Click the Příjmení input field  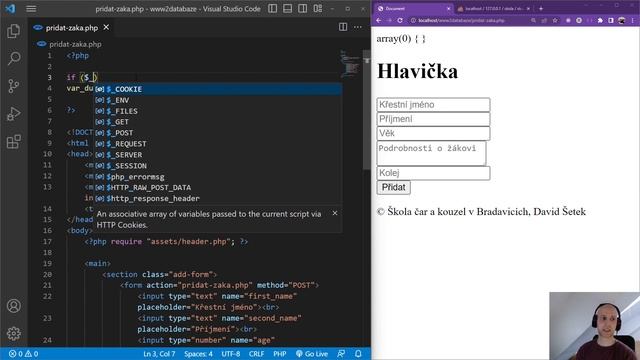pos(433,119)
